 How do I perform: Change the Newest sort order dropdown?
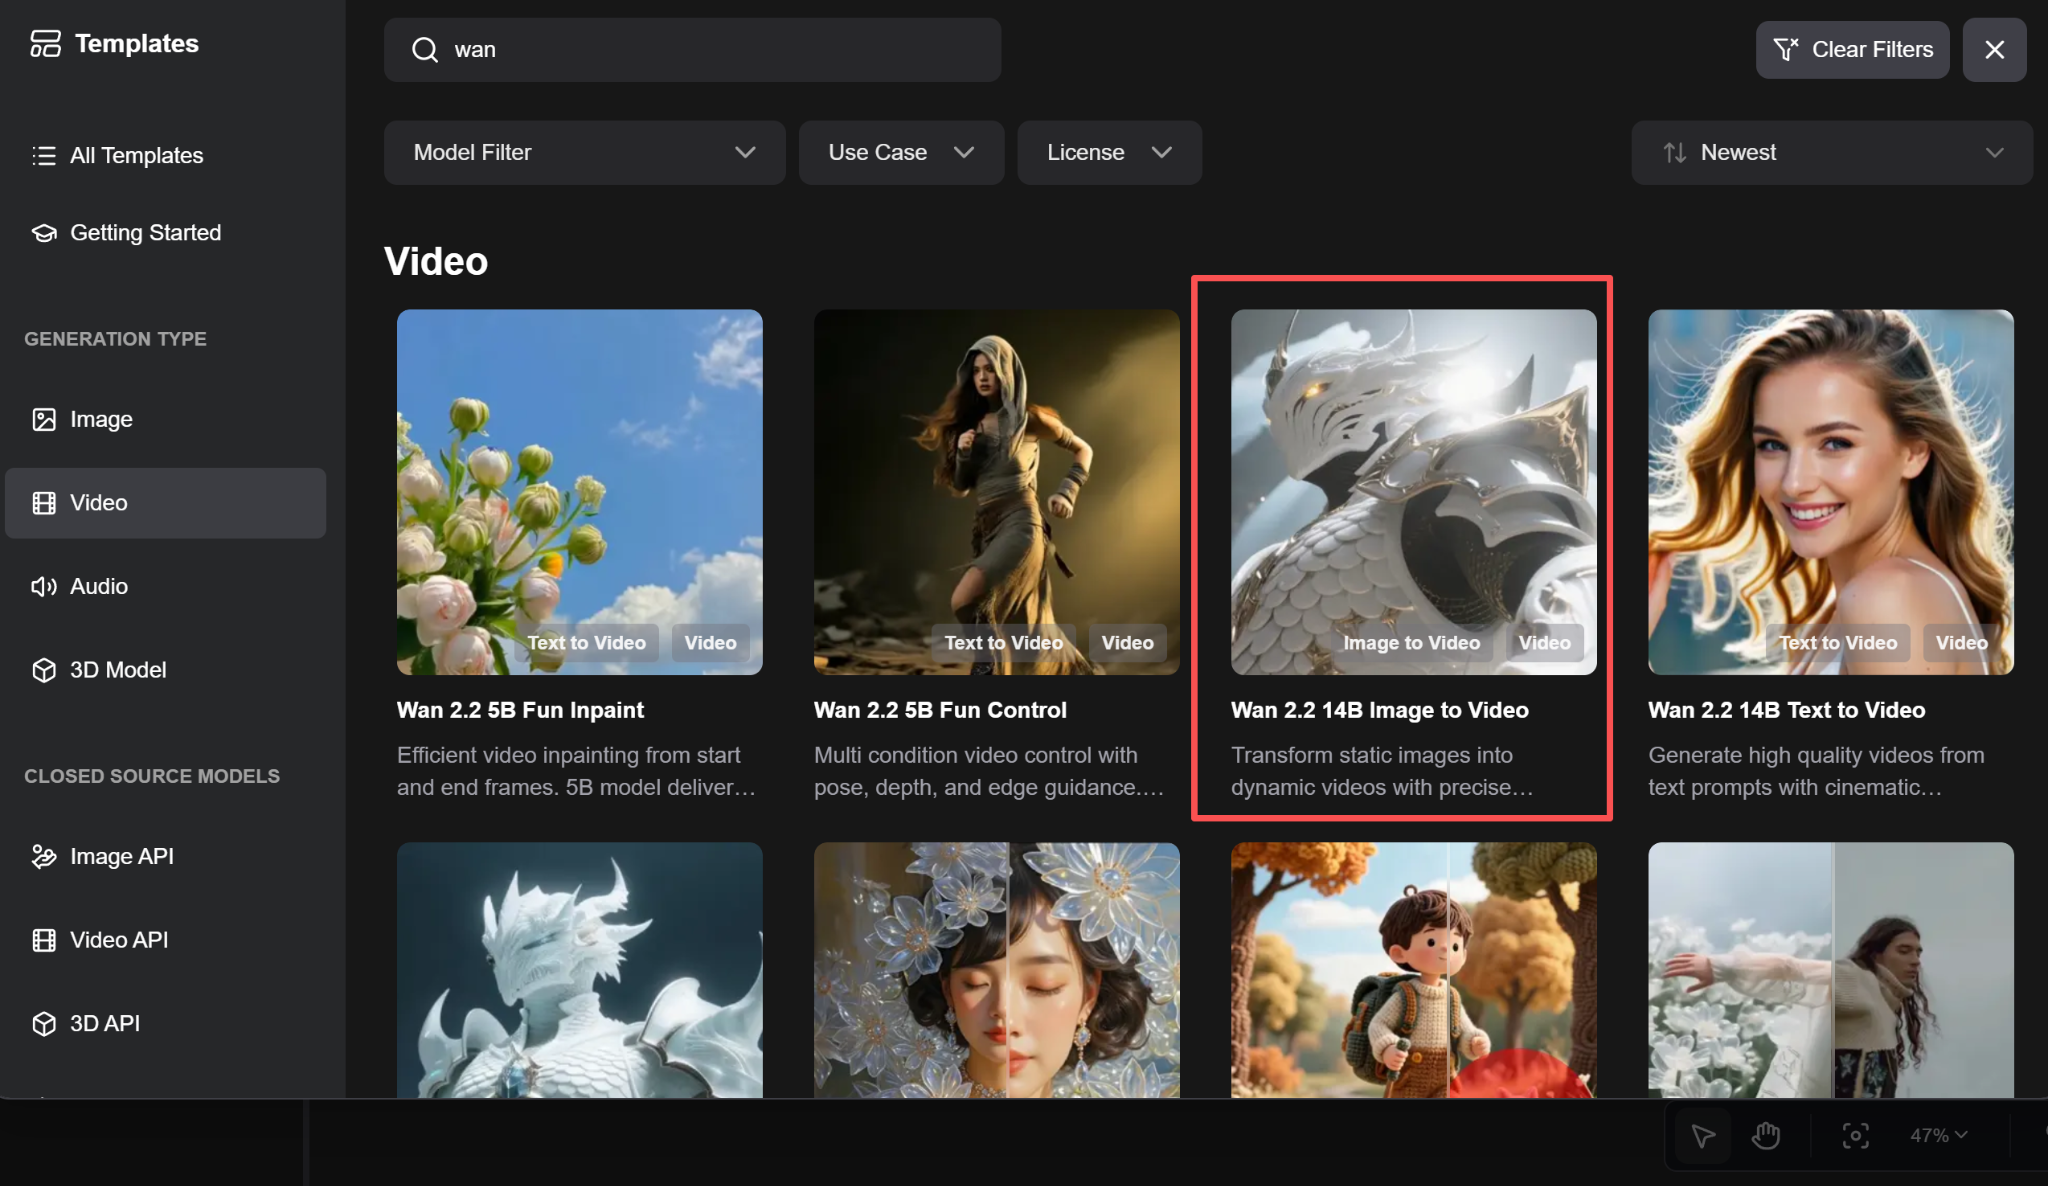(x=1831, y=153)
